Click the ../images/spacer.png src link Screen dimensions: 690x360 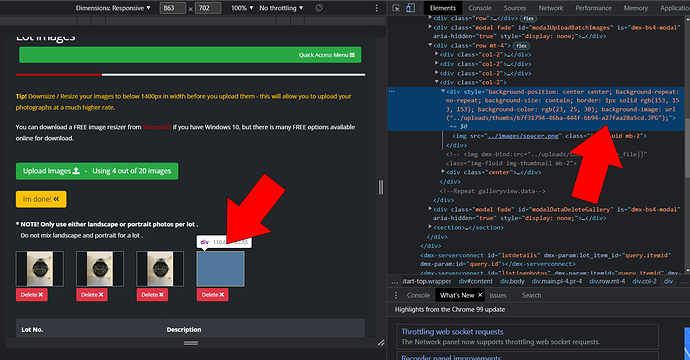[x=523, y=136]
